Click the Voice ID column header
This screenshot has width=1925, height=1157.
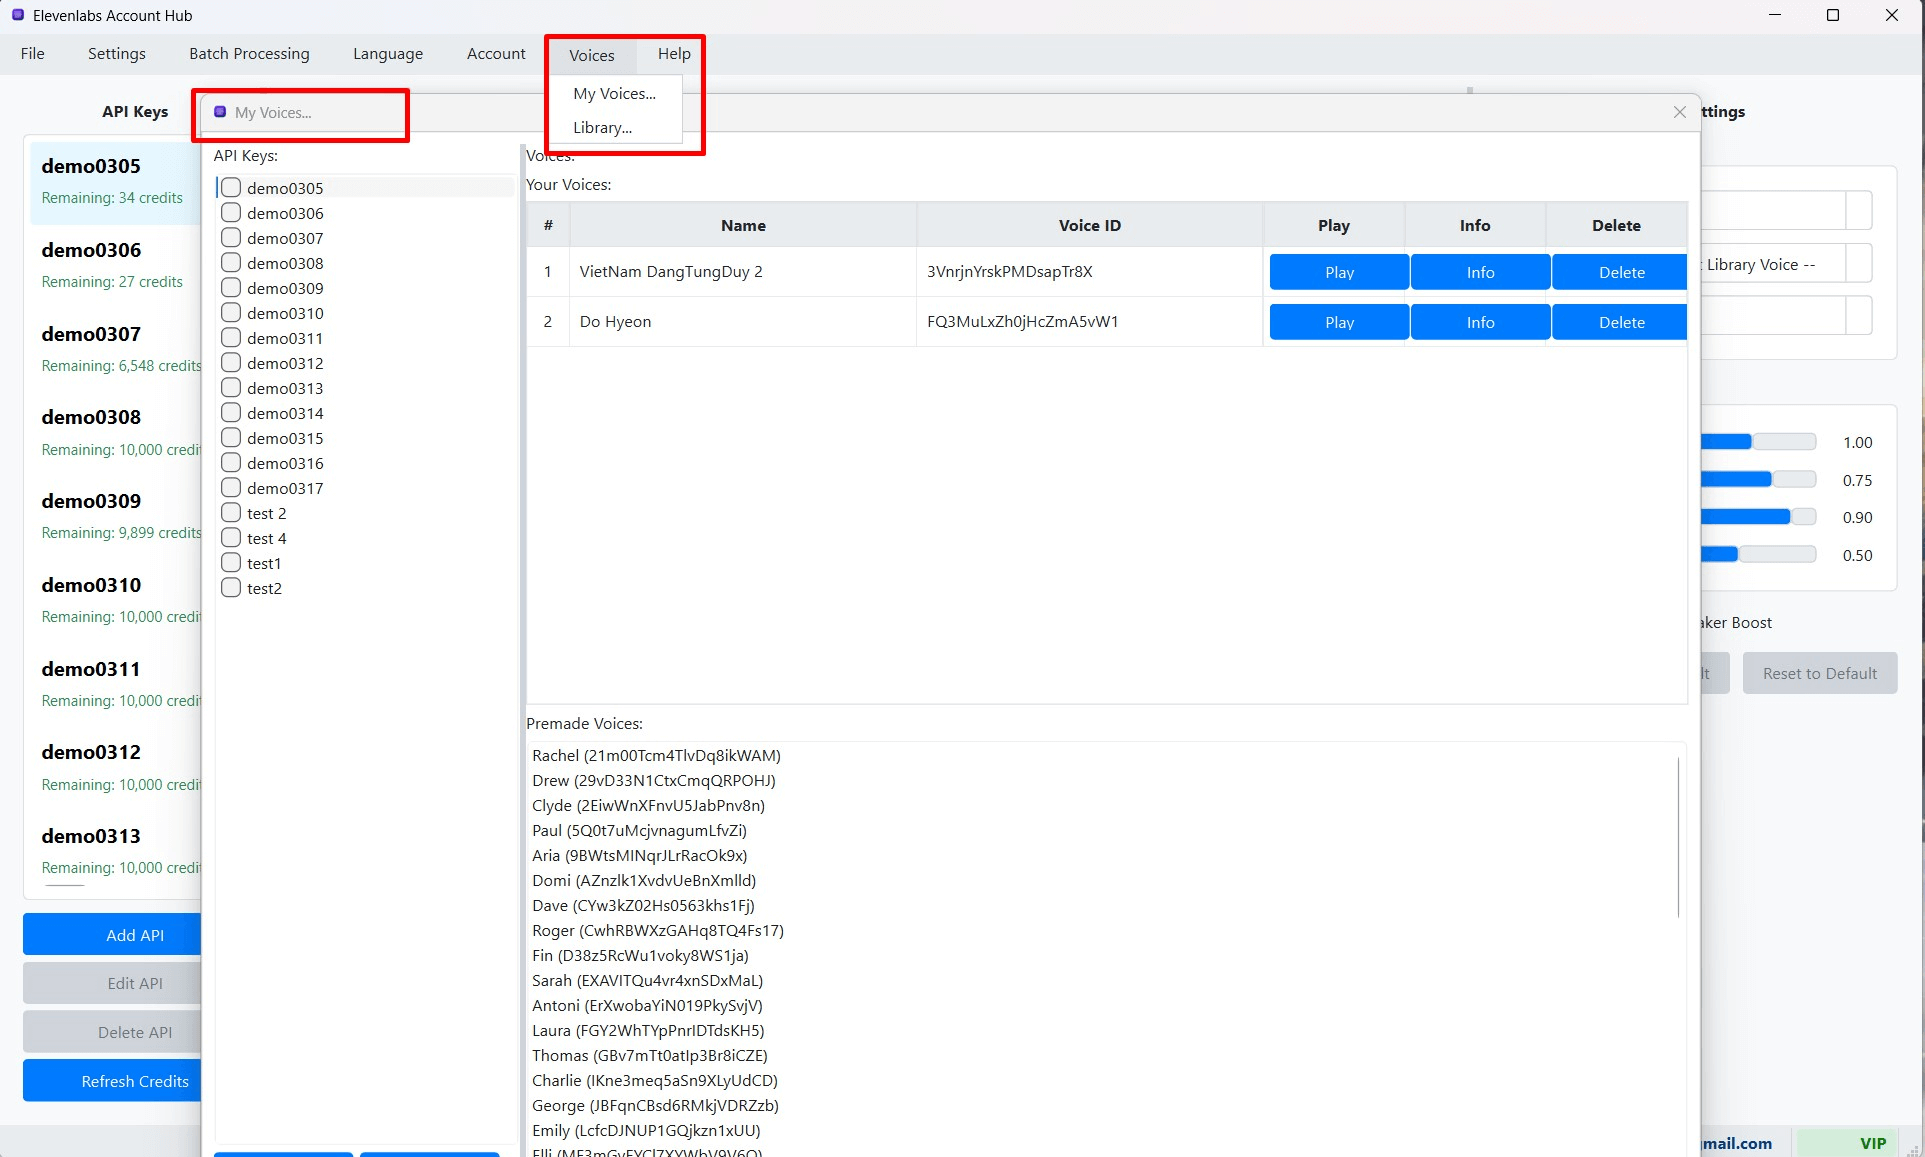[x=1090, y=225]
